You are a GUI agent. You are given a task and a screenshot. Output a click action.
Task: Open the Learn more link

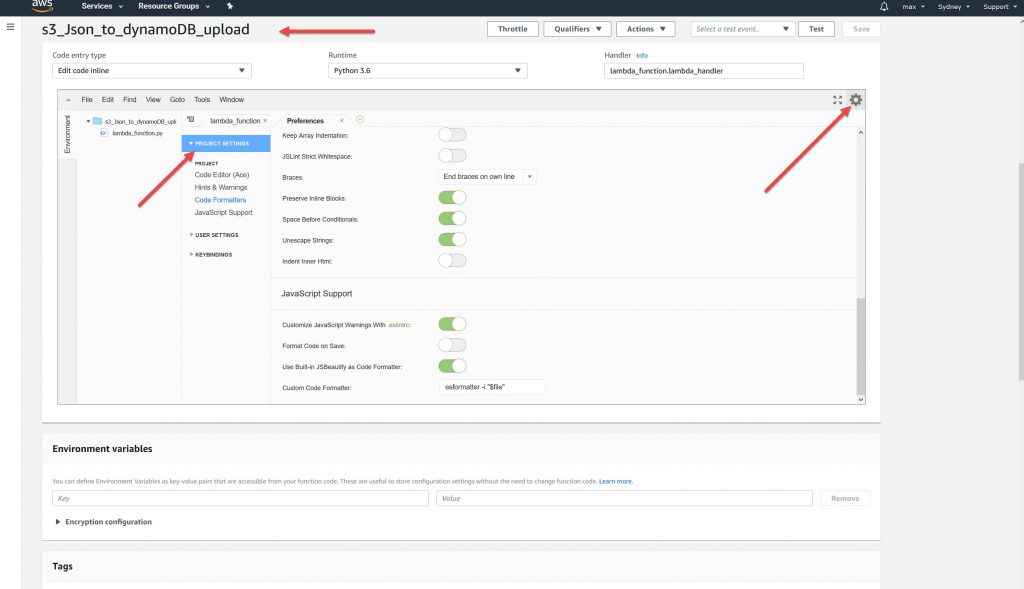click(616, 482)
